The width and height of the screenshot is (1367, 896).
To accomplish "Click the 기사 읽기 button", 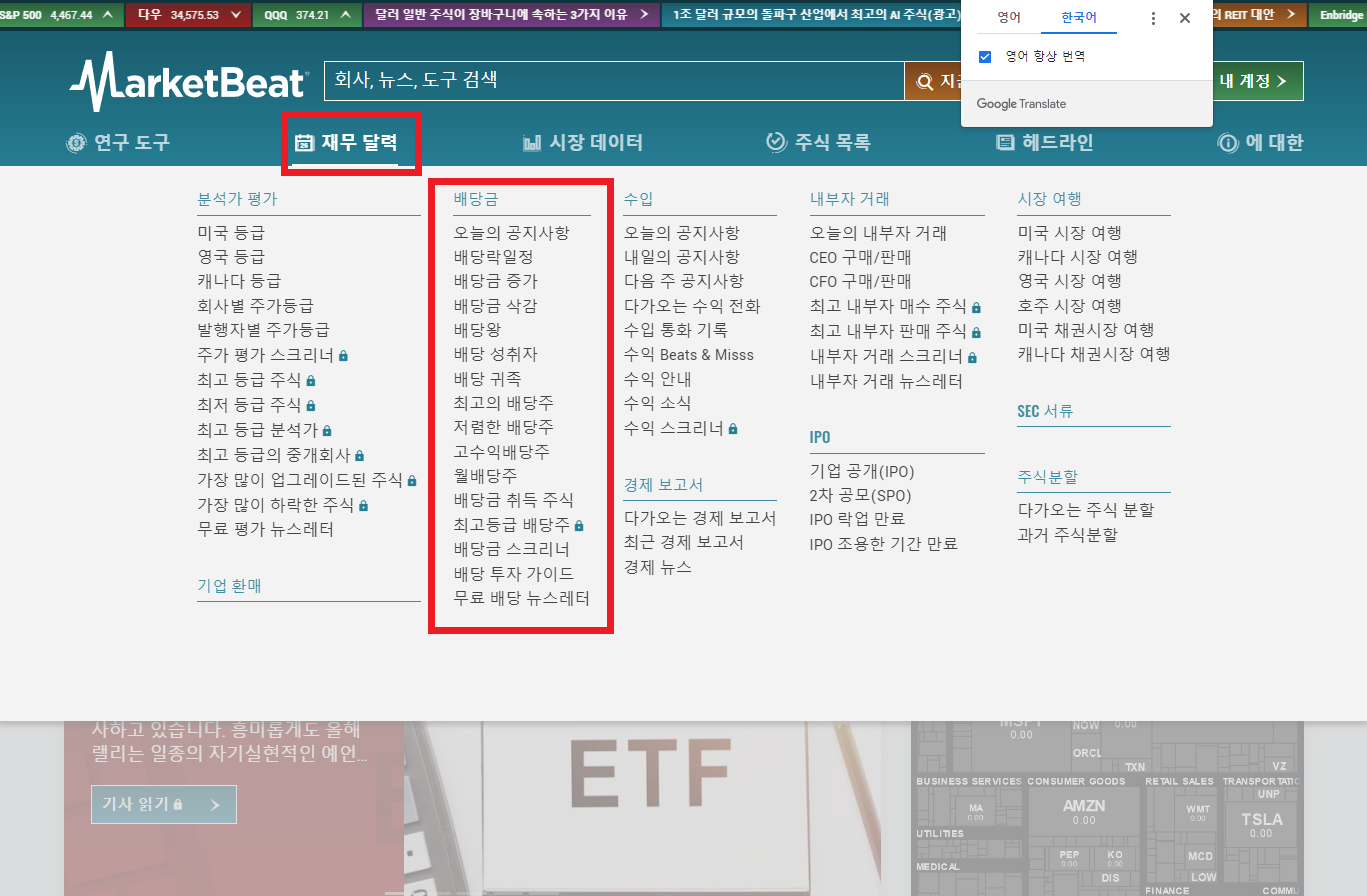I will [163, 804].
